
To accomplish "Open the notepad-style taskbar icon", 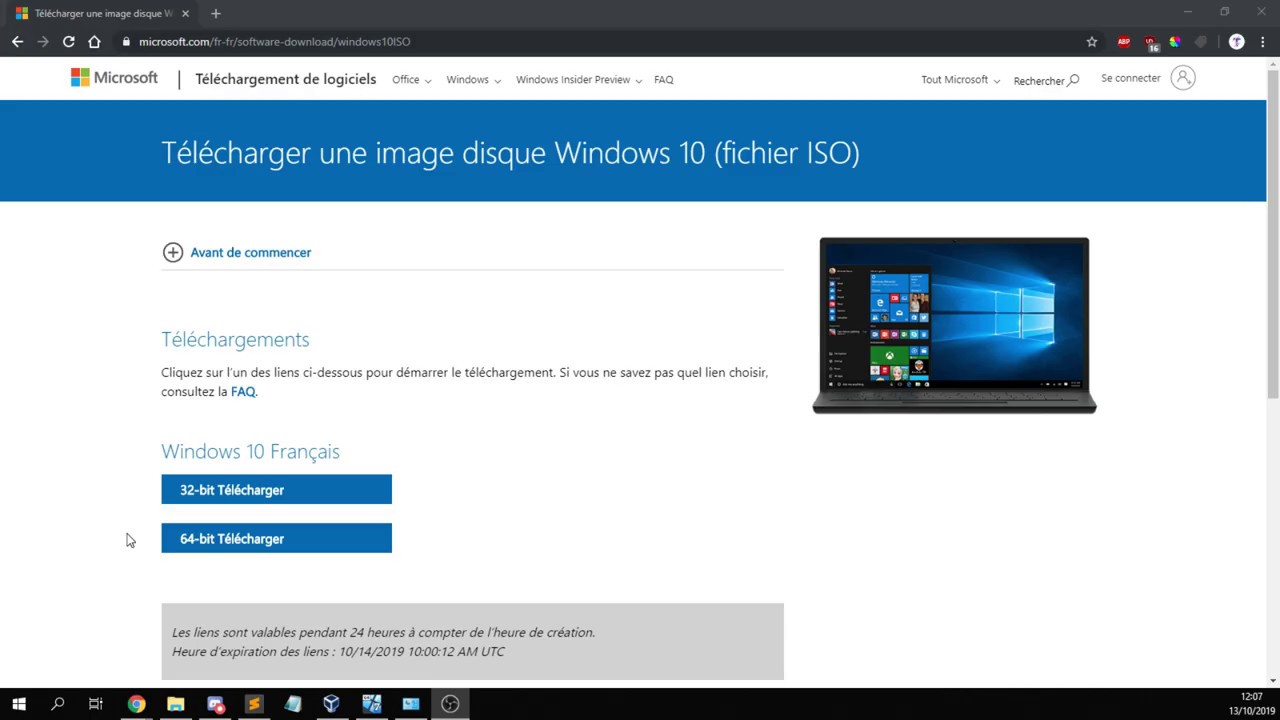I will tap(293, 704).
